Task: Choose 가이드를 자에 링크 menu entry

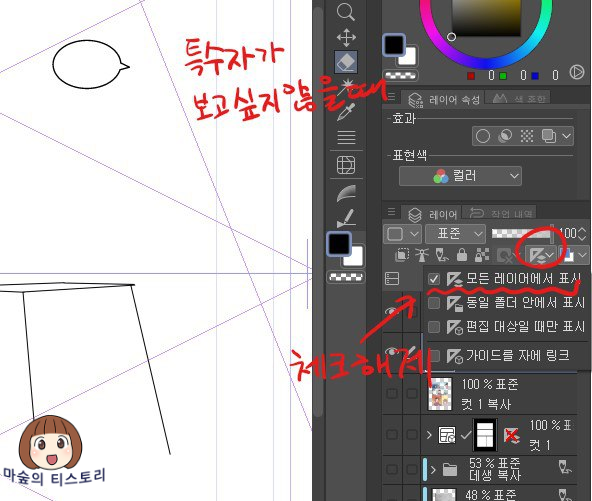Action: coord(507,356)
